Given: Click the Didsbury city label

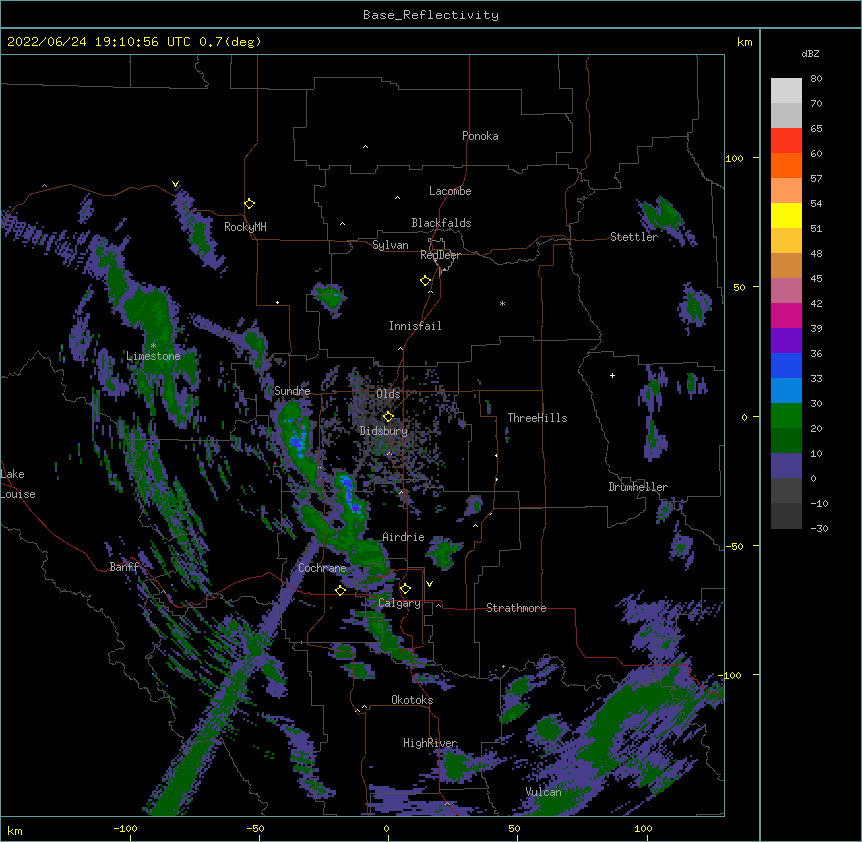Looking at the screenshot, I should click(x=384, y=431).
